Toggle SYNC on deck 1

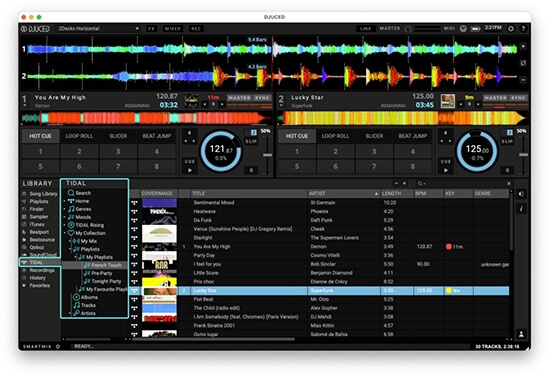(262, 98)
